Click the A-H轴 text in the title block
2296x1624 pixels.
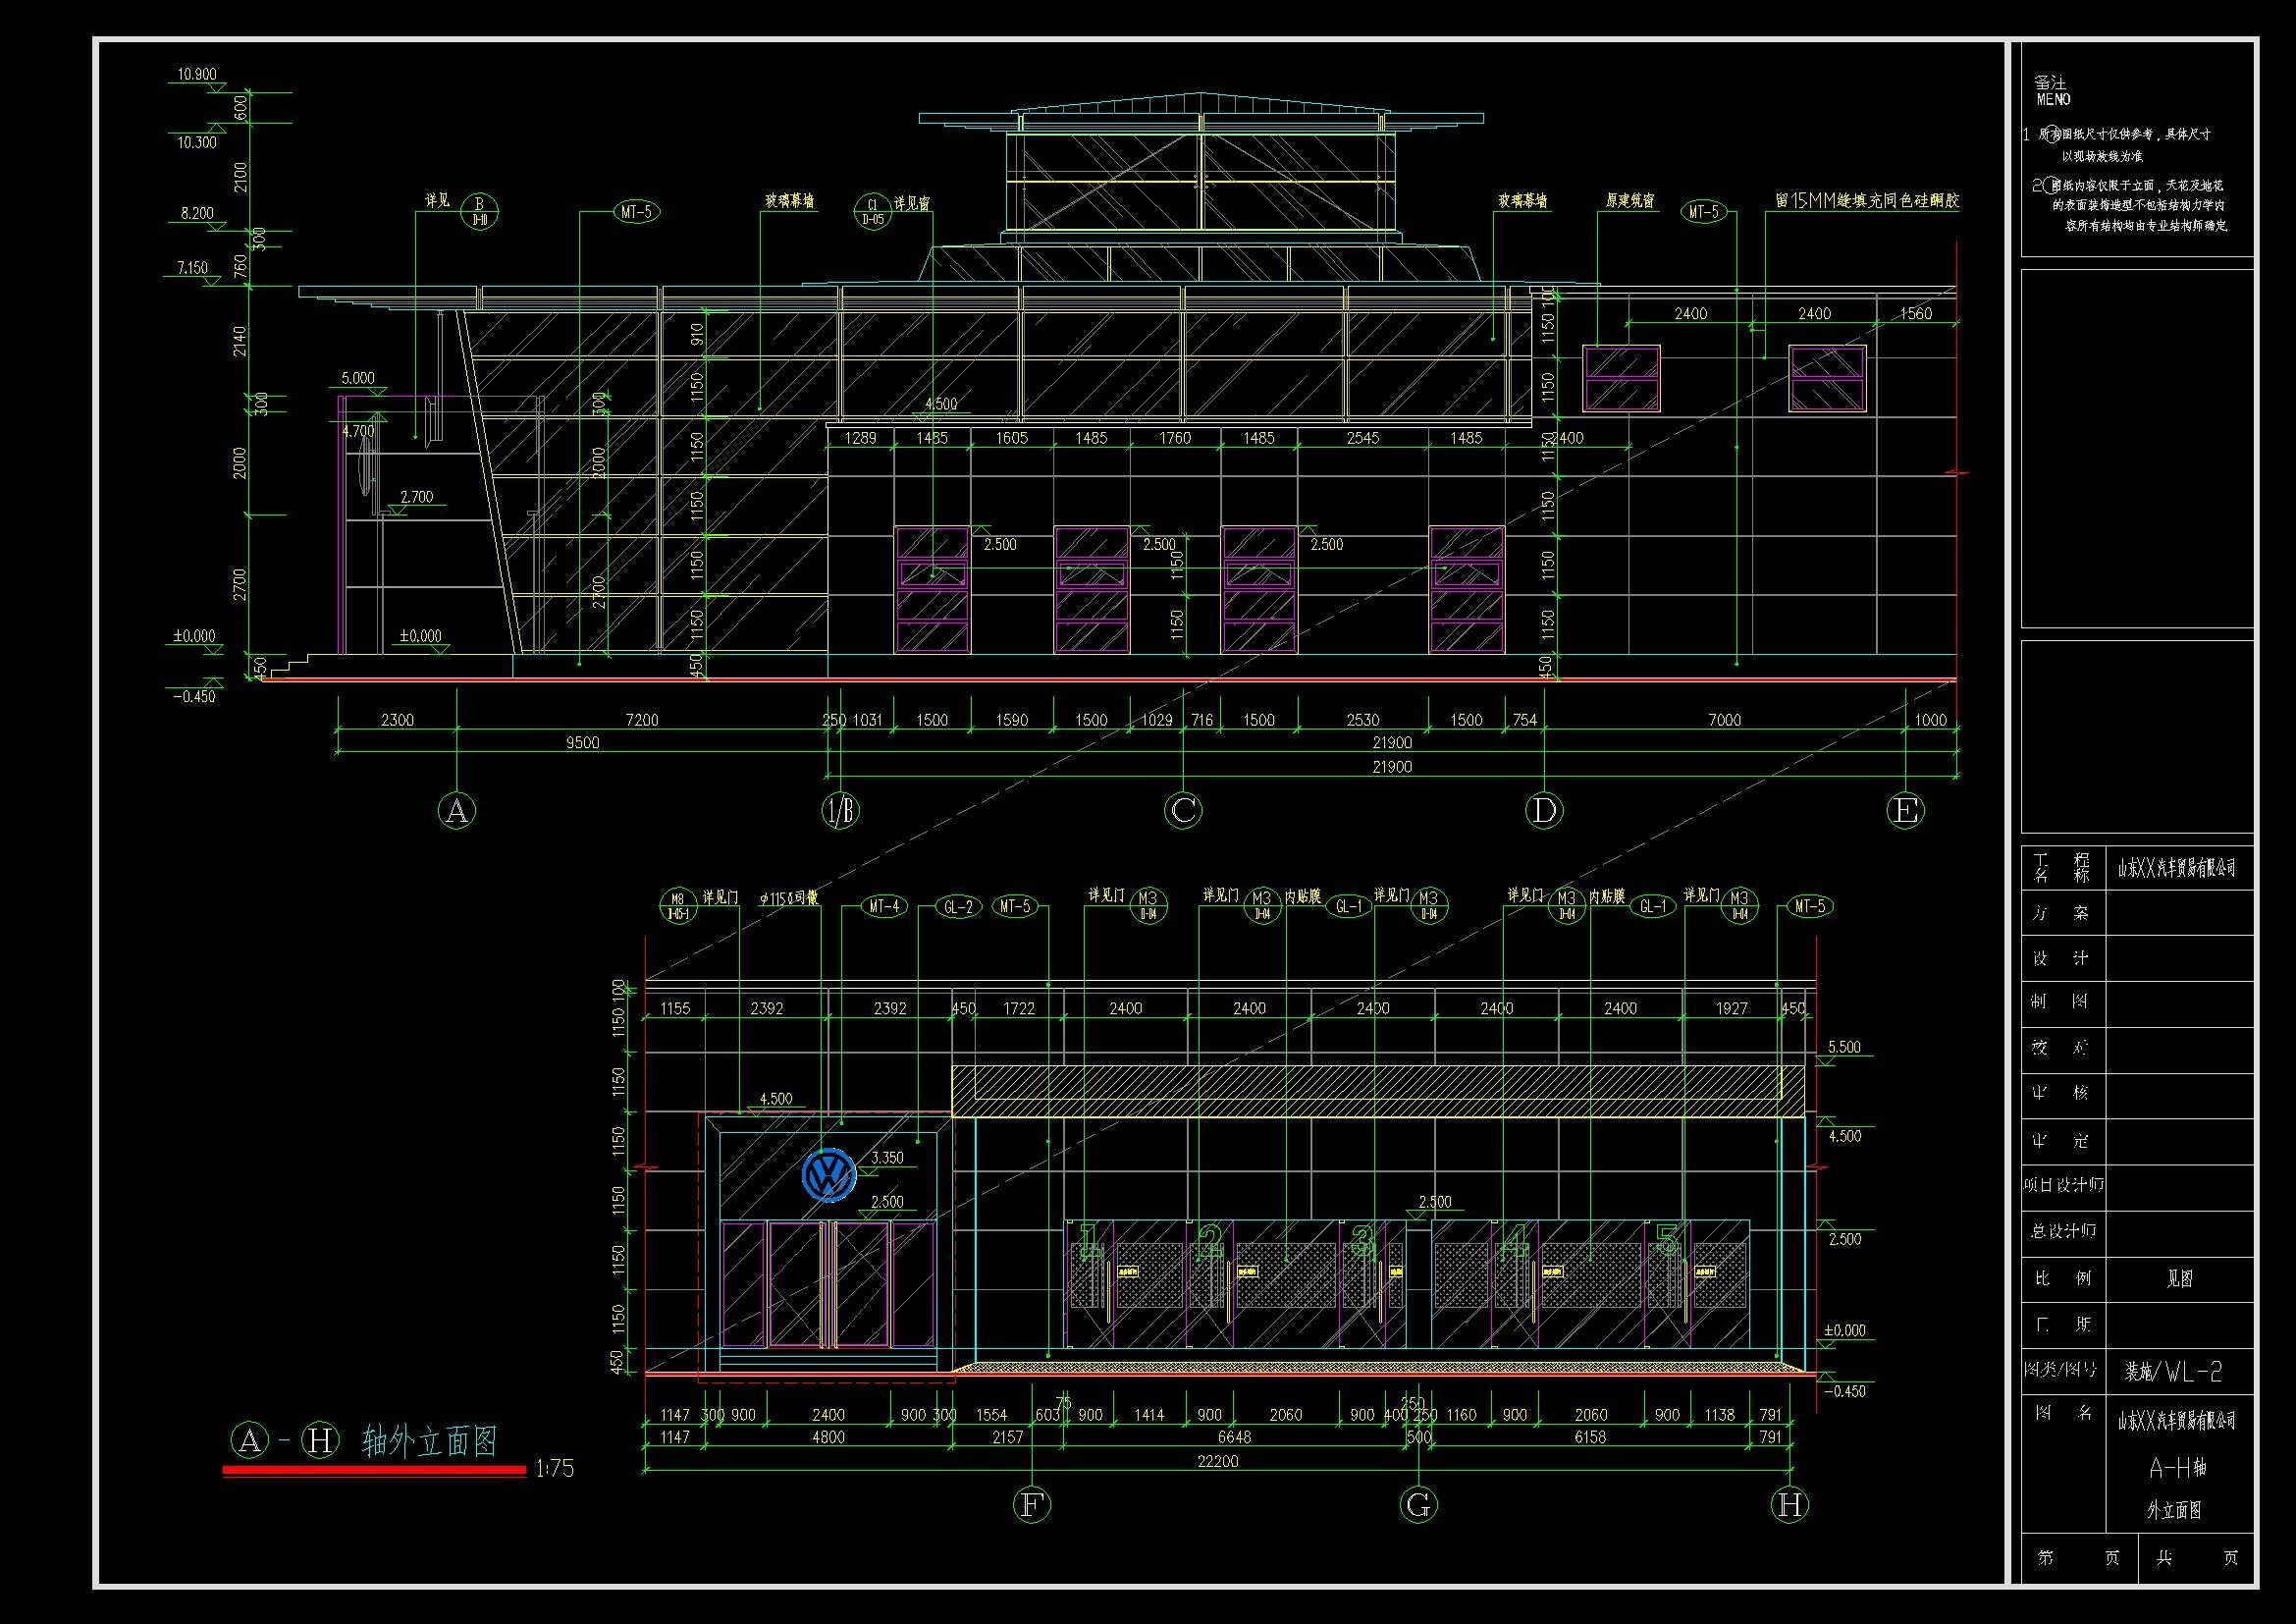pyautogui.click(x=2179, y=1467)
